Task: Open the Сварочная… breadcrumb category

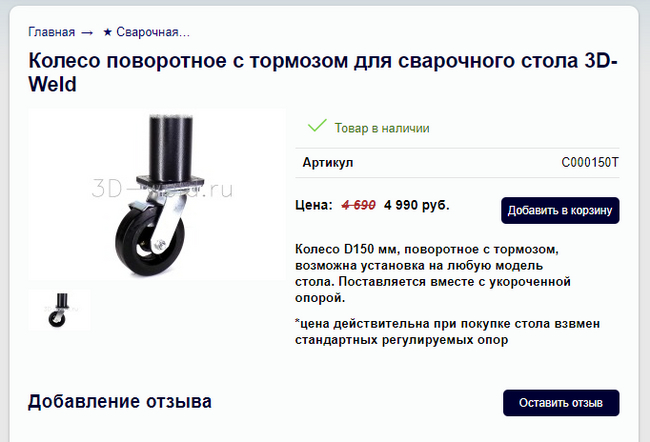Action: click(153, 32)
